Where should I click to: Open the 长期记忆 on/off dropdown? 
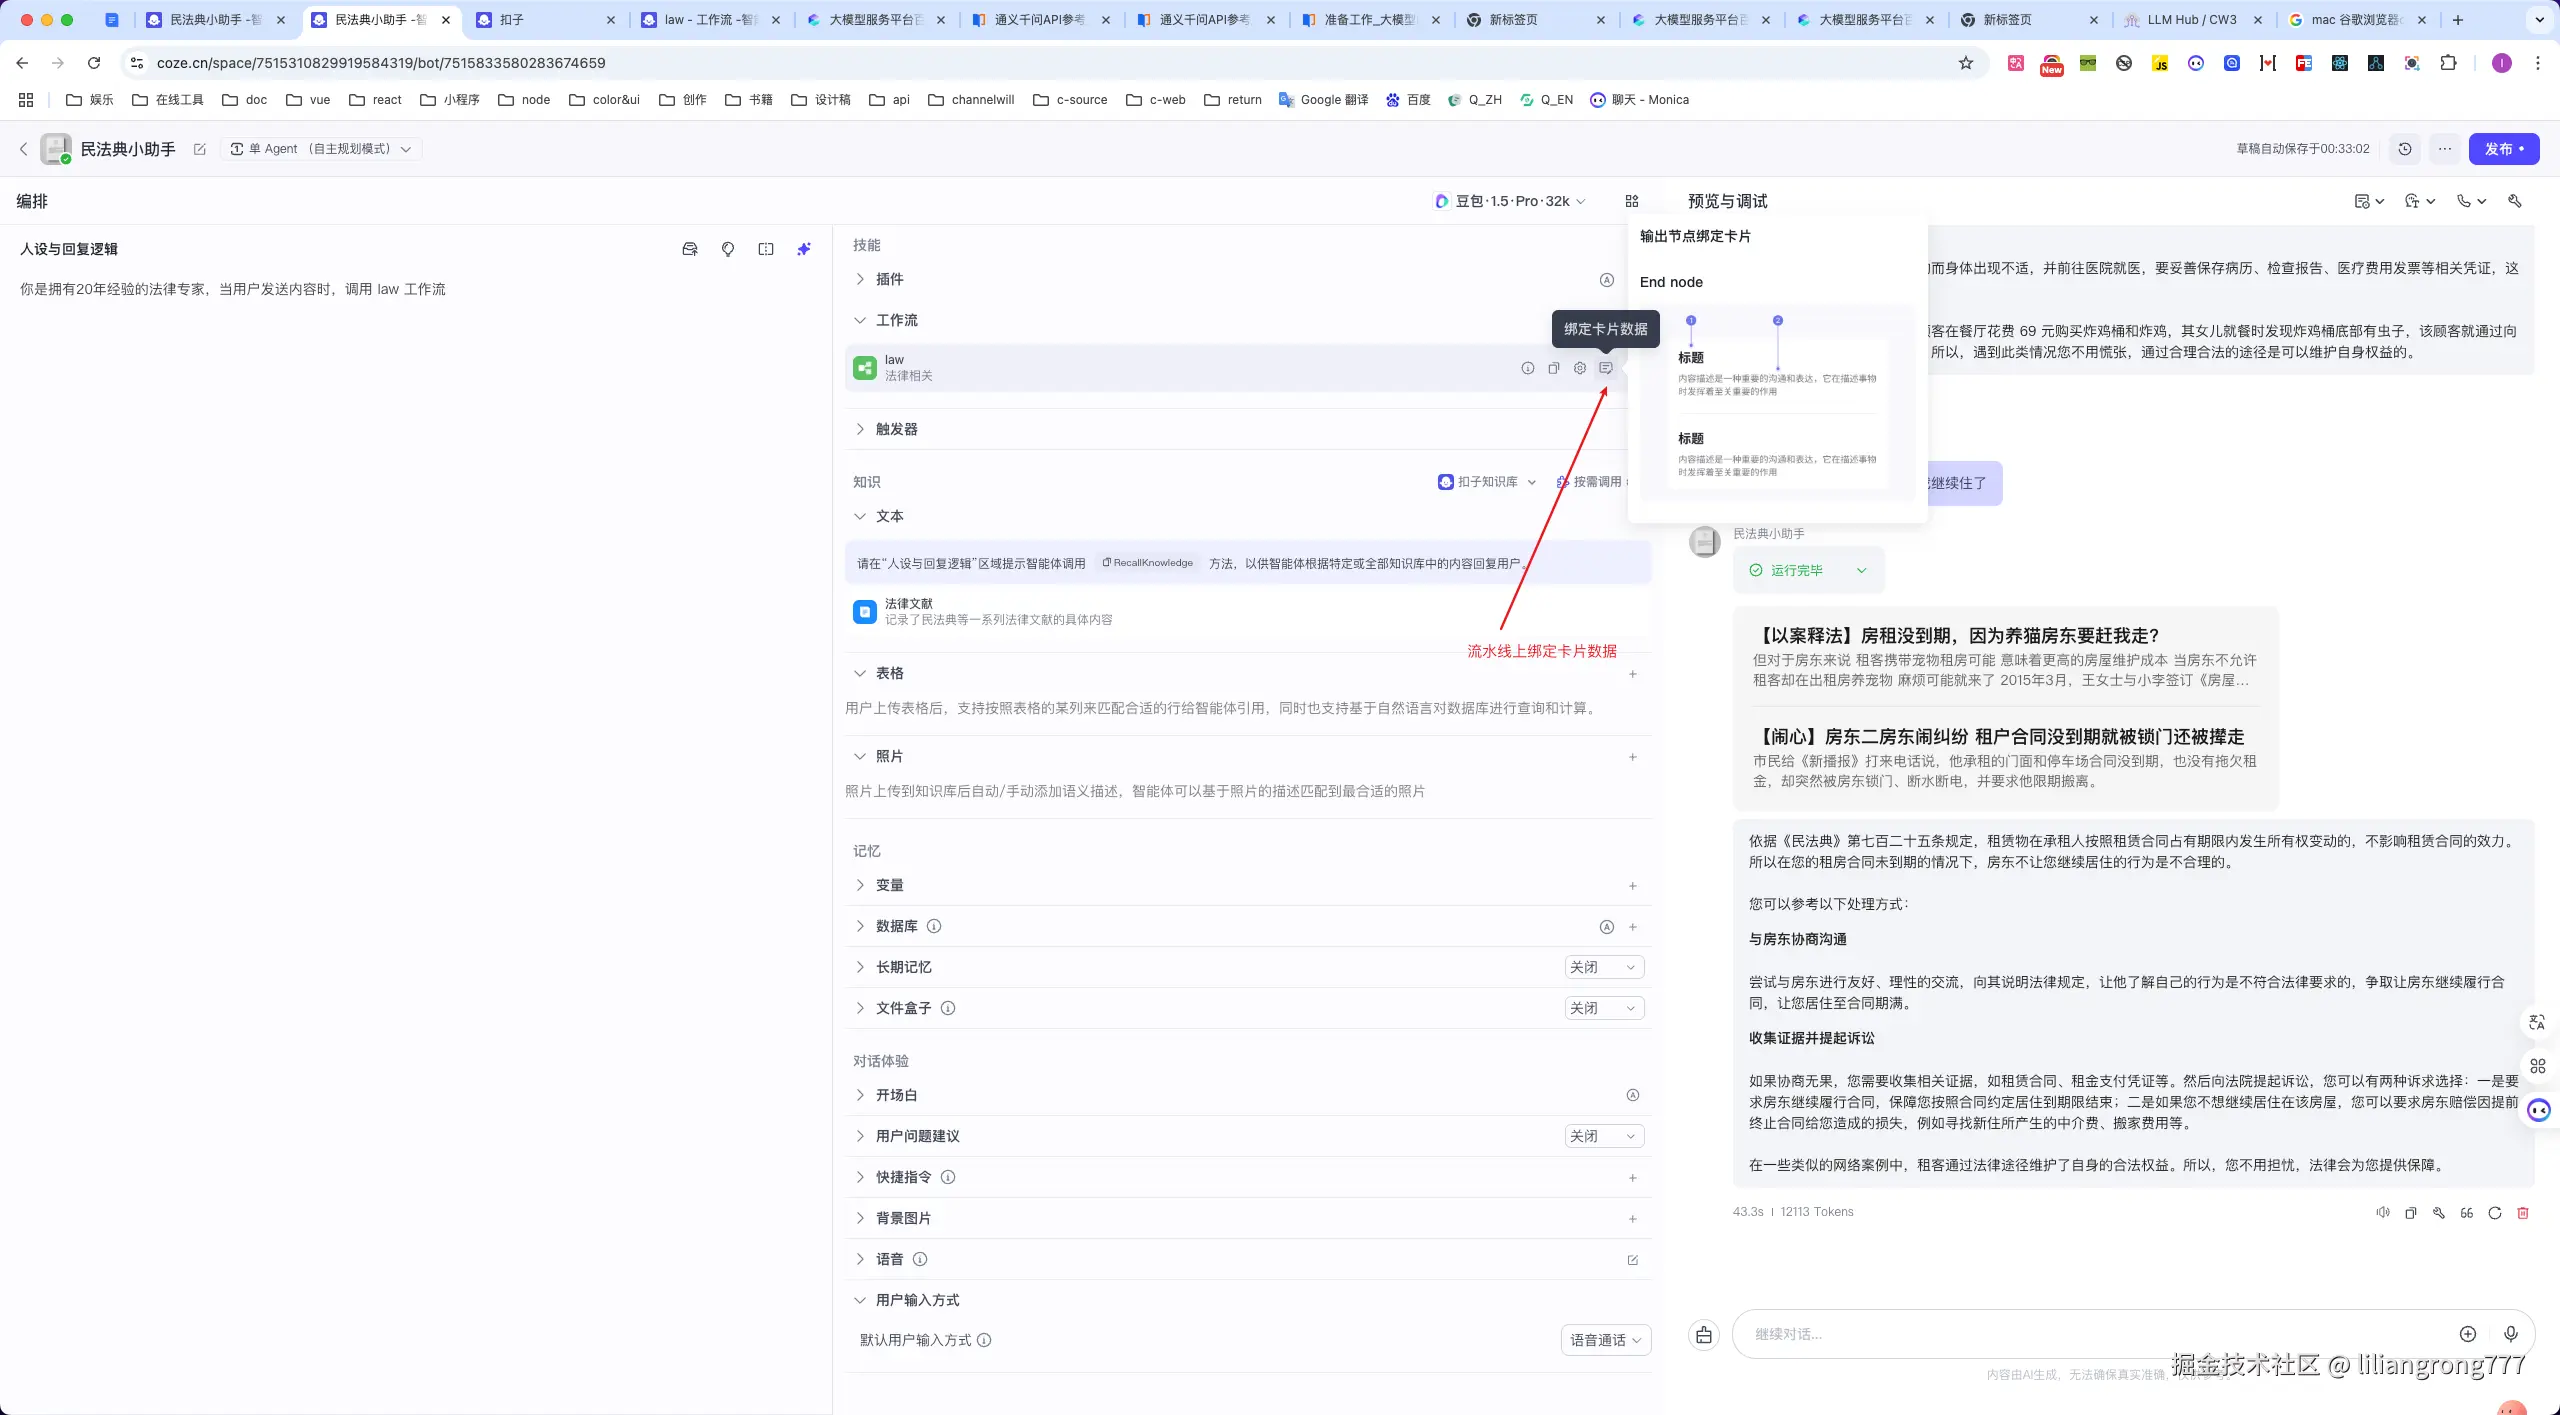pos(1603,967)
